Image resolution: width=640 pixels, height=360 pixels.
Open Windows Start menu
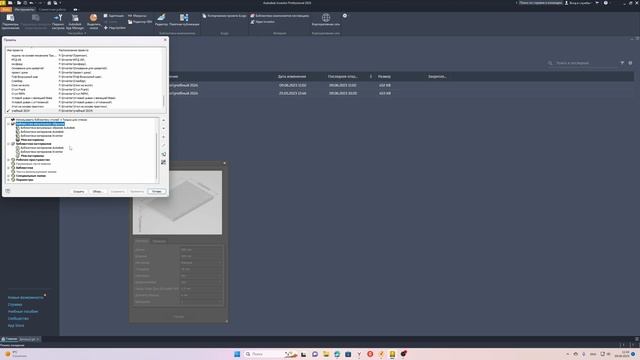tap(237, 354)
